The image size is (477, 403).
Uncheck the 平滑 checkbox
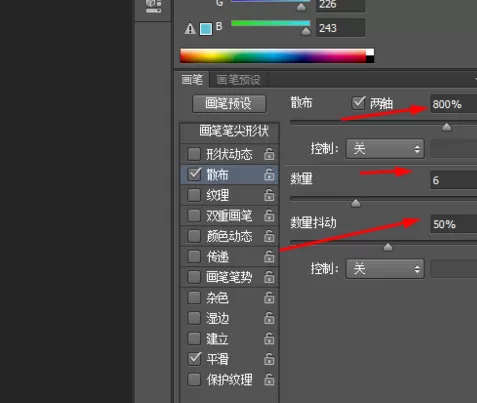coord(194,359)
